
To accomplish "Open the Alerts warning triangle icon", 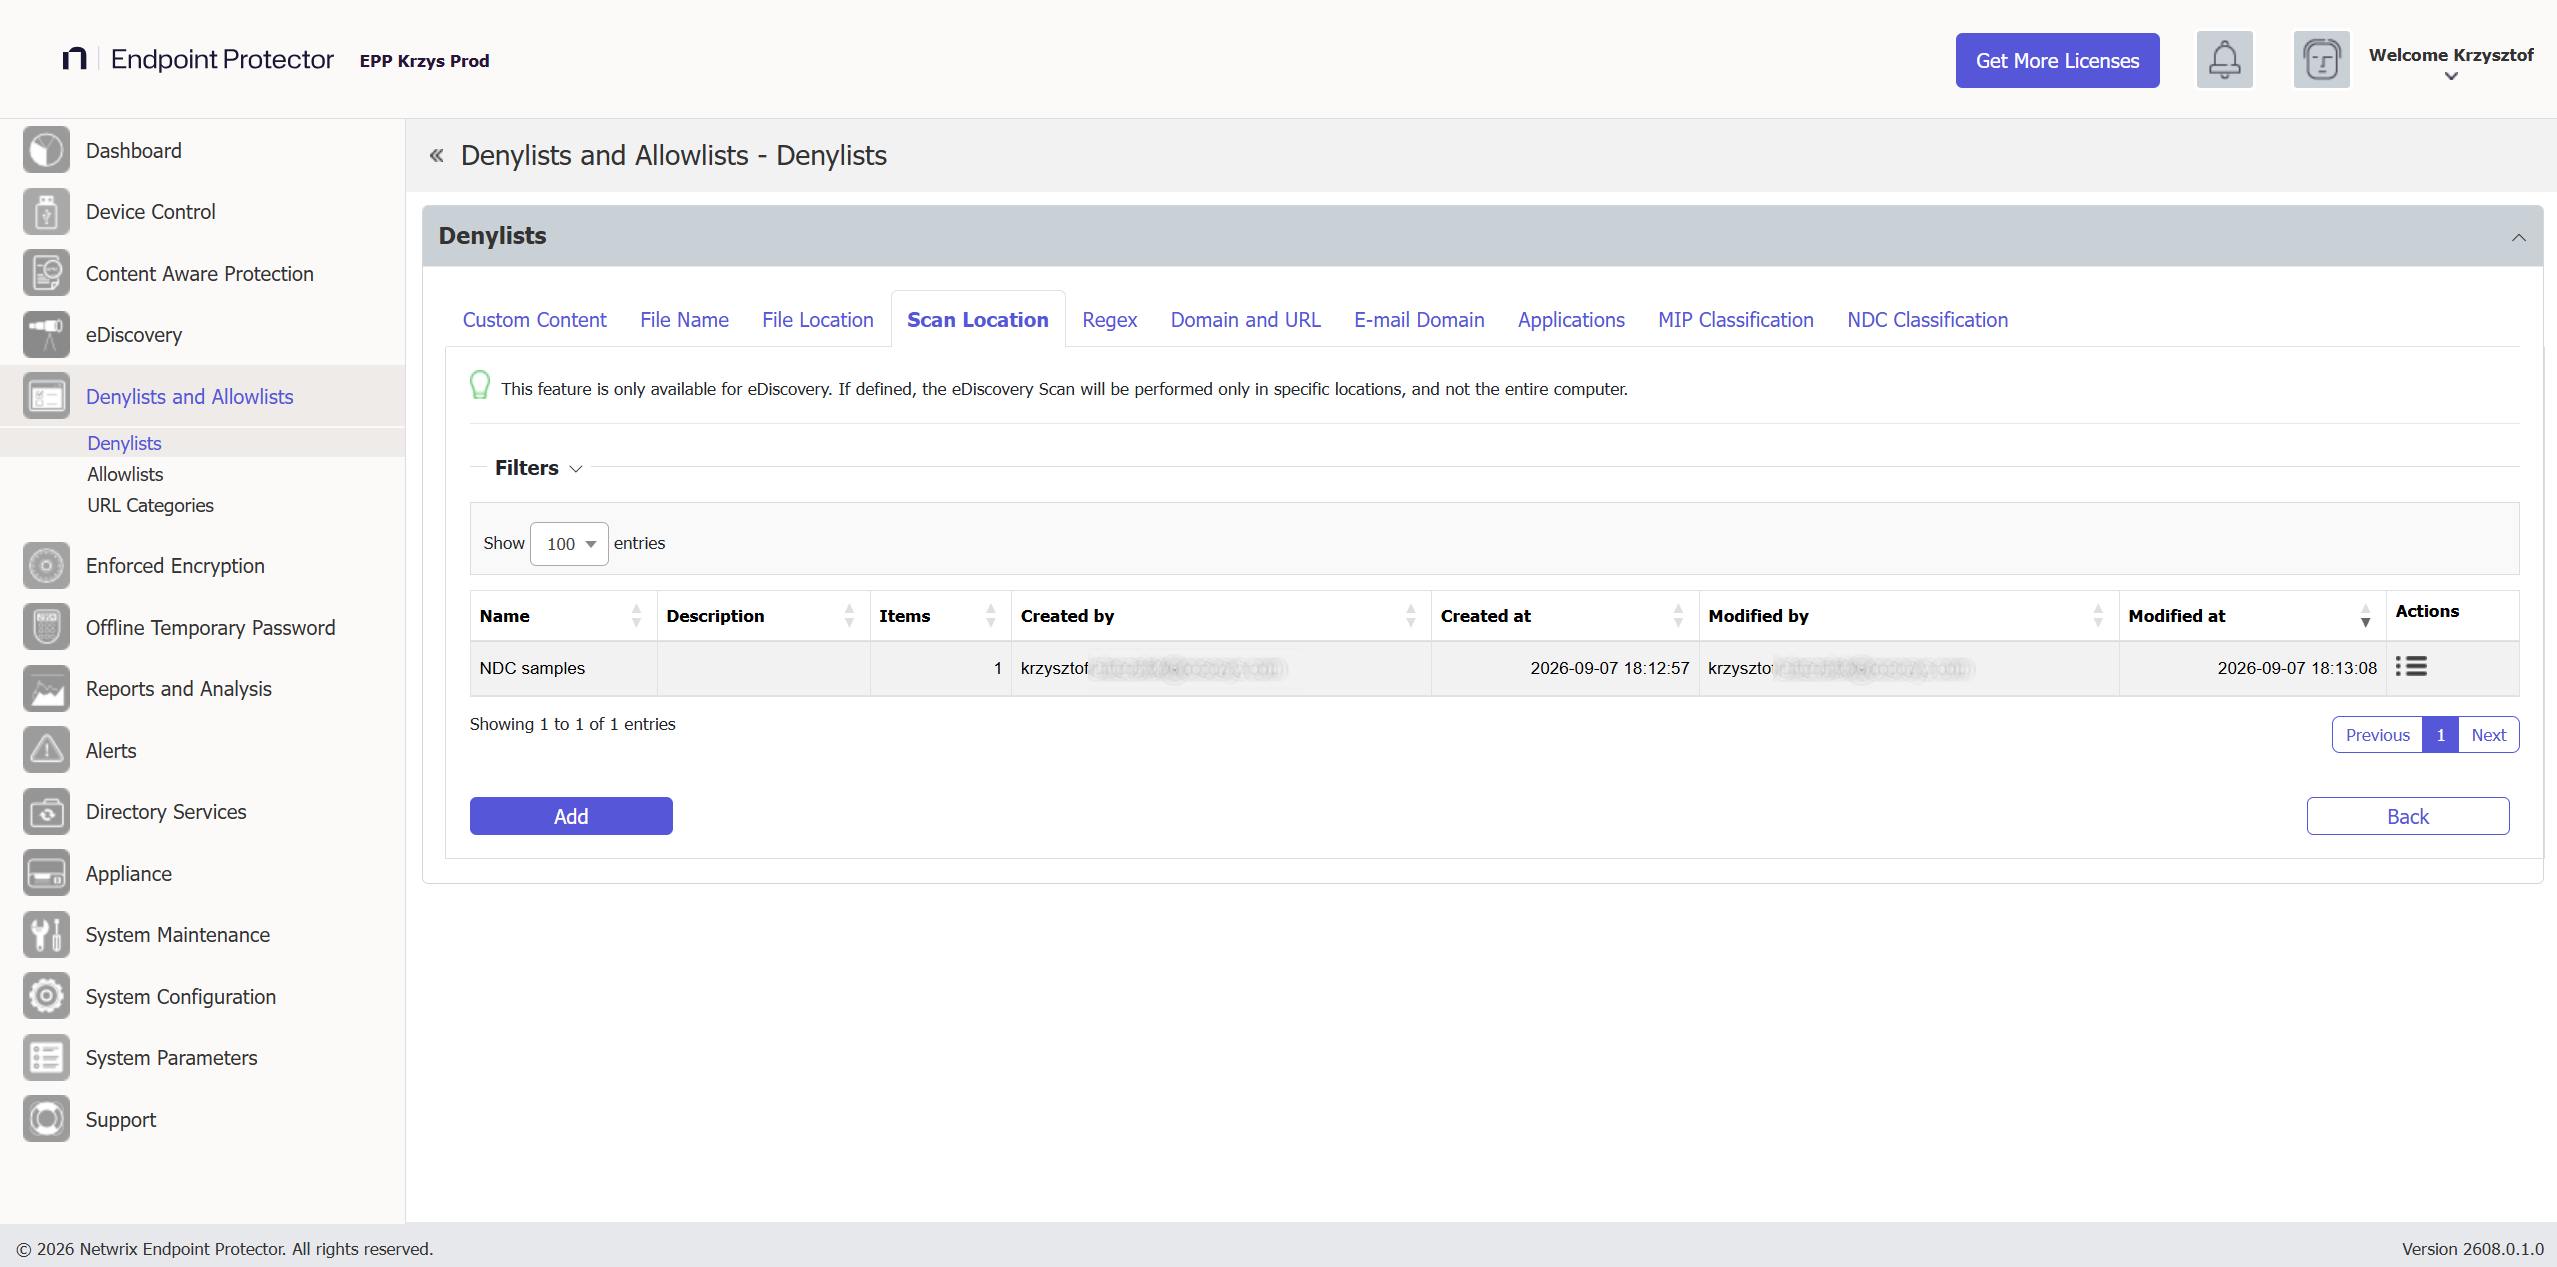I will pos(46,751).
